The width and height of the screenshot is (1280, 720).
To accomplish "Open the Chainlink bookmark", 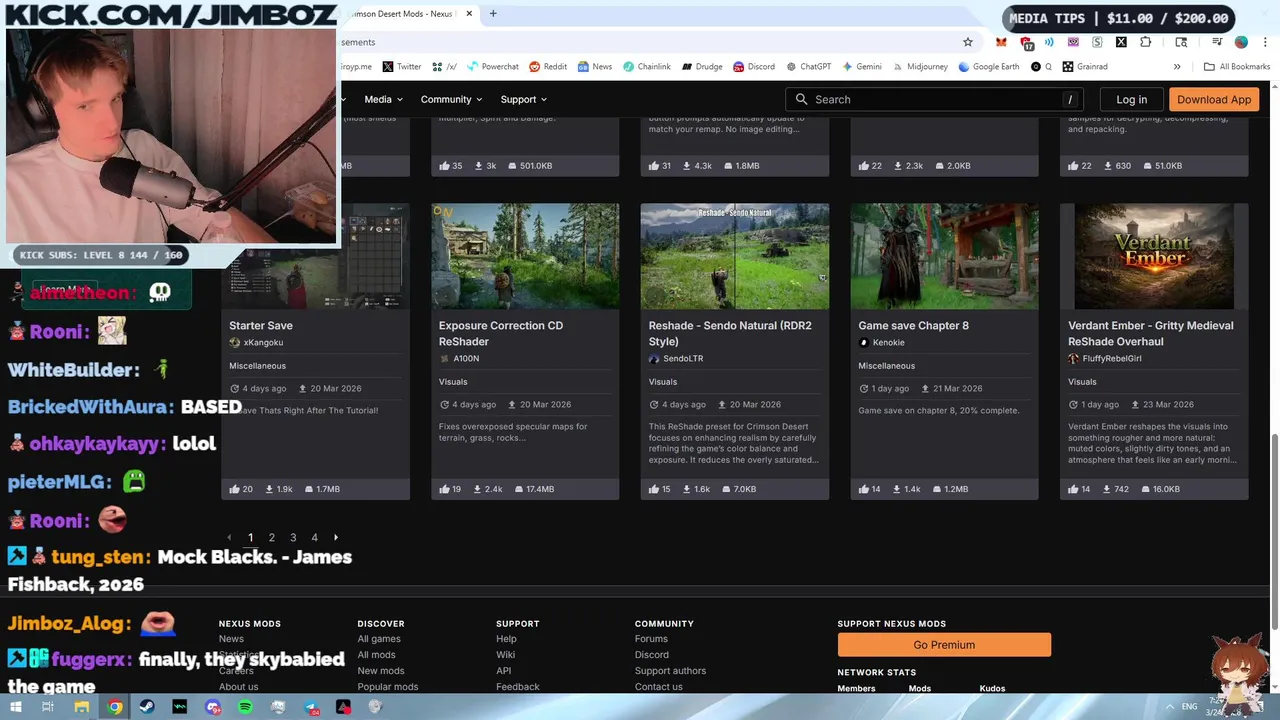I will click(646, 67).
